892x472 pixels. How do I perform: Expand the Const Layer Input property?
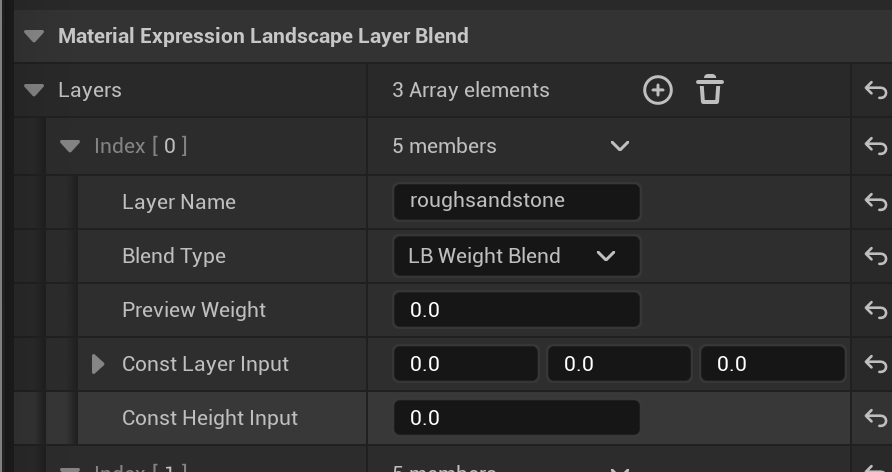[x=98, y=364]
